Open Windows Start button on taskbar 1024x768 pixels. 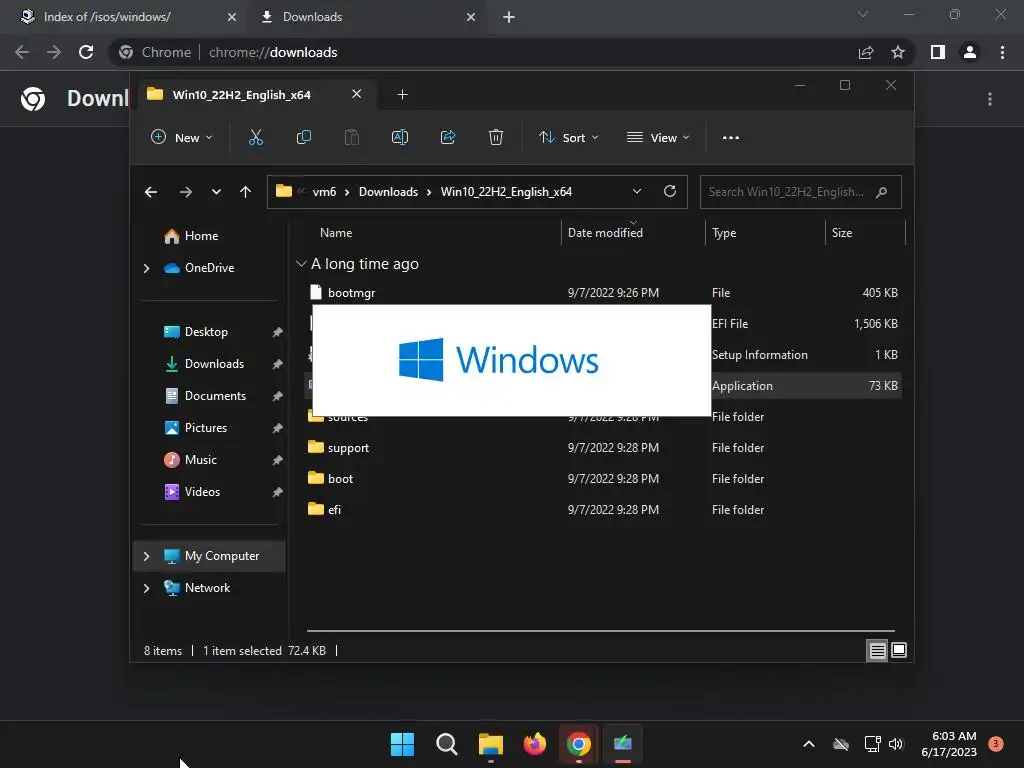point(402,744)
